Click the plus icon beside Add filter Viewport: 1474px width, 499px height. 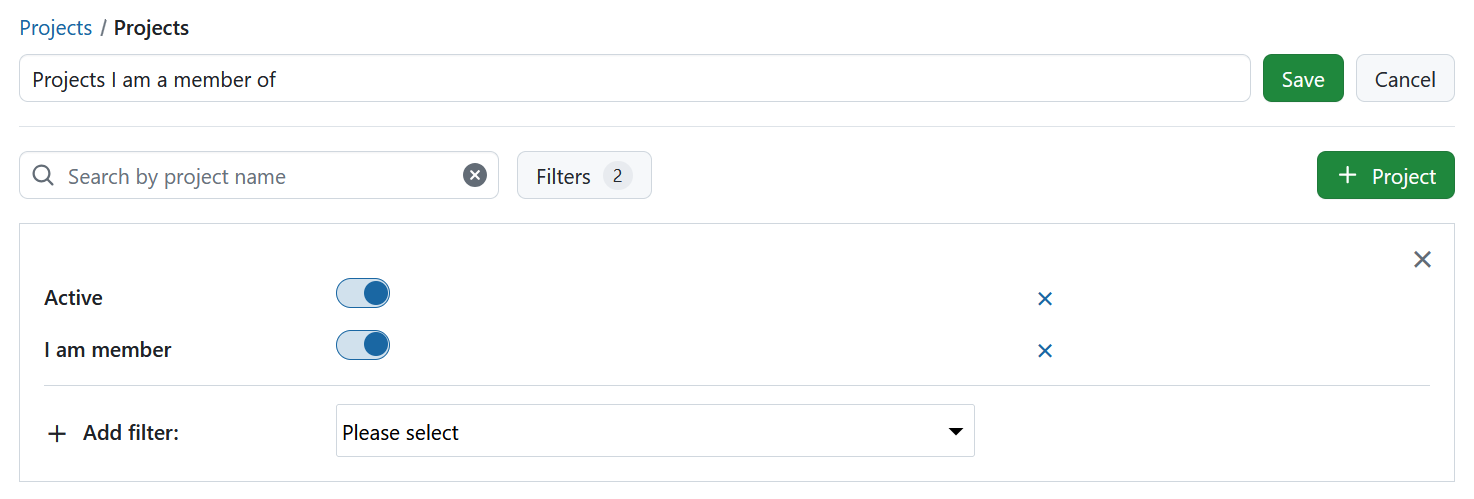click(x=58, y=434)
